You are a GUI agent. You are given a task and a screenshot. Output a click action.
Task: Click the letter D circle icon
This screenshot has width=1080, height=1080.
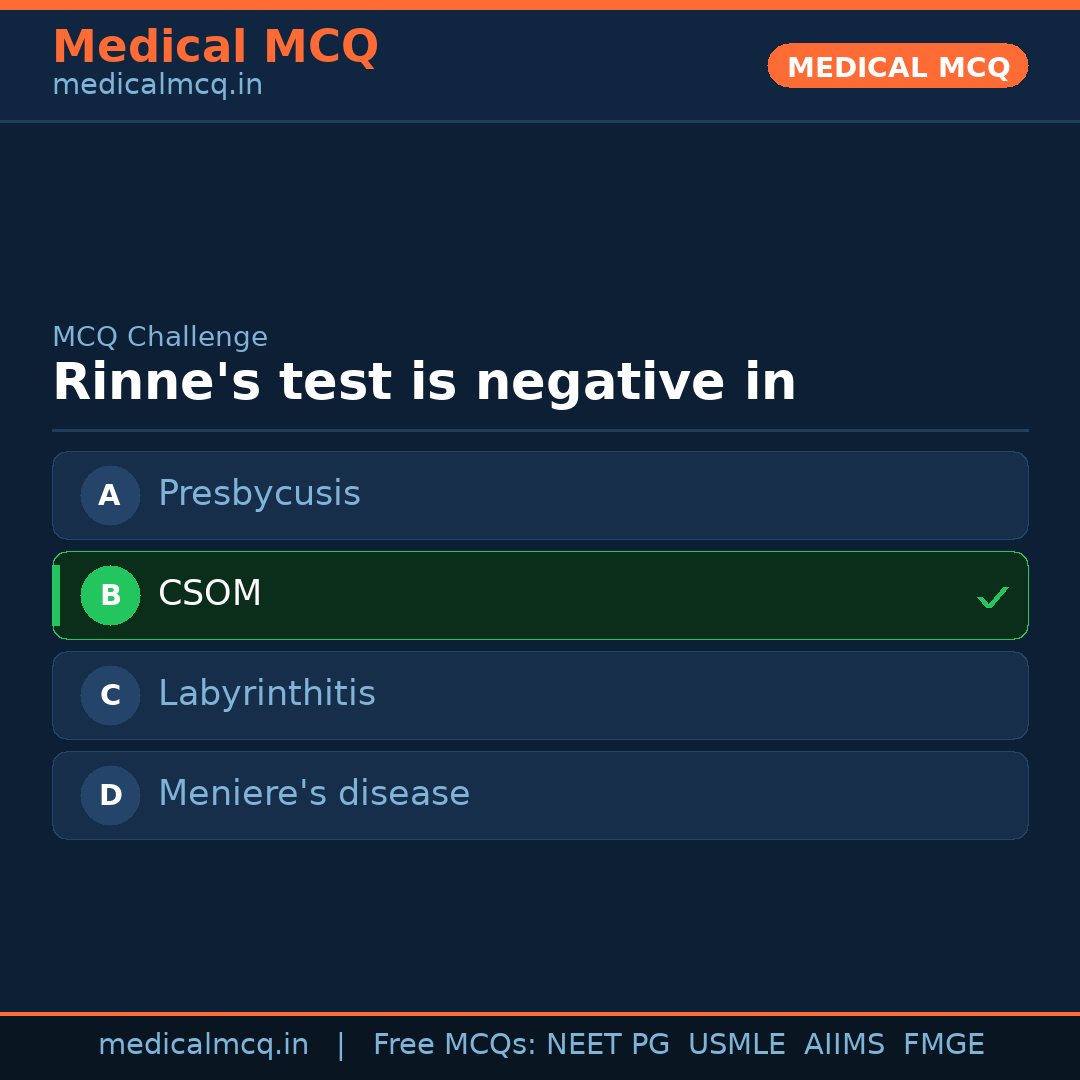pyautogui.click(x=110, y=795)
